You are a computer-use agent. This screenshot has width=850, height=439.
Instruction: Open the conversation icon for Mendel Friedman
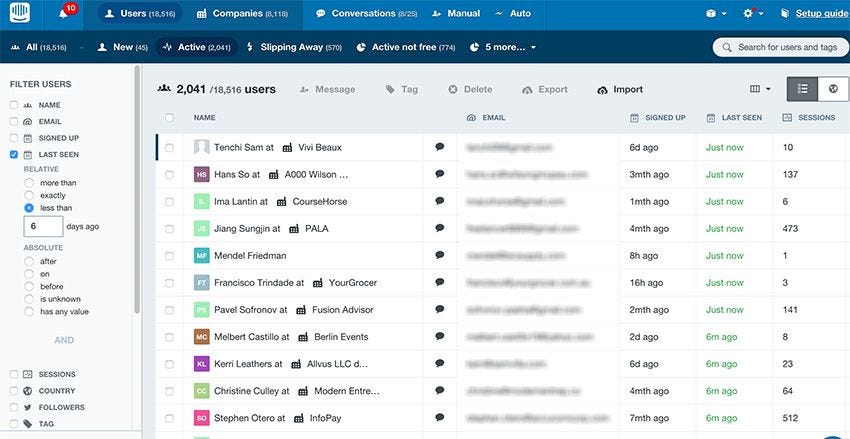[x=440, y=255]
